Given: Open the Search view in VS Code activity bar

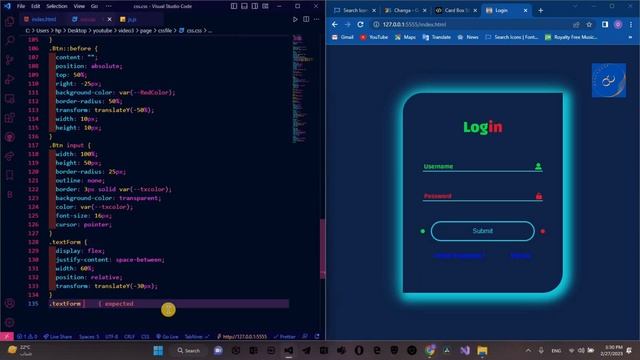Looking at the screenshot, I should click(x=9, y=40).
